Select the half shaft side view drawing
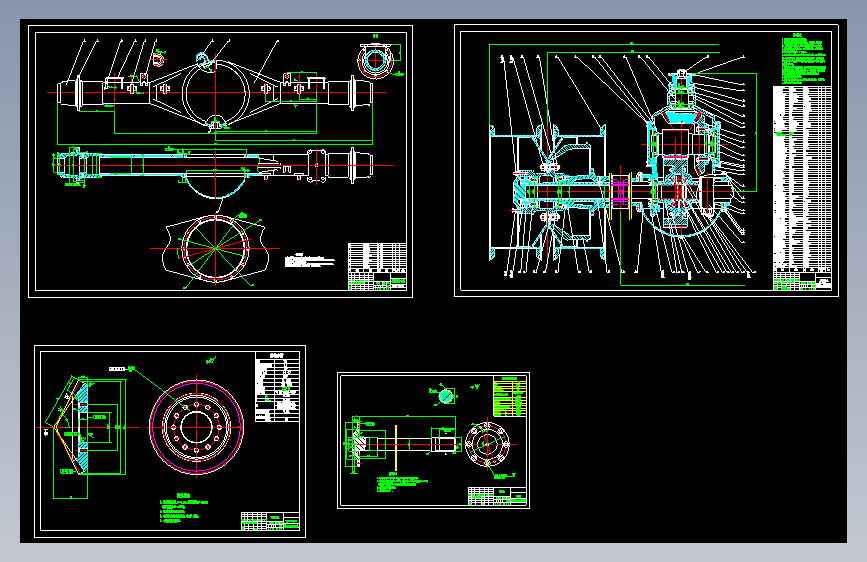This screenshot has width=867, height=562. pos(403,443)
